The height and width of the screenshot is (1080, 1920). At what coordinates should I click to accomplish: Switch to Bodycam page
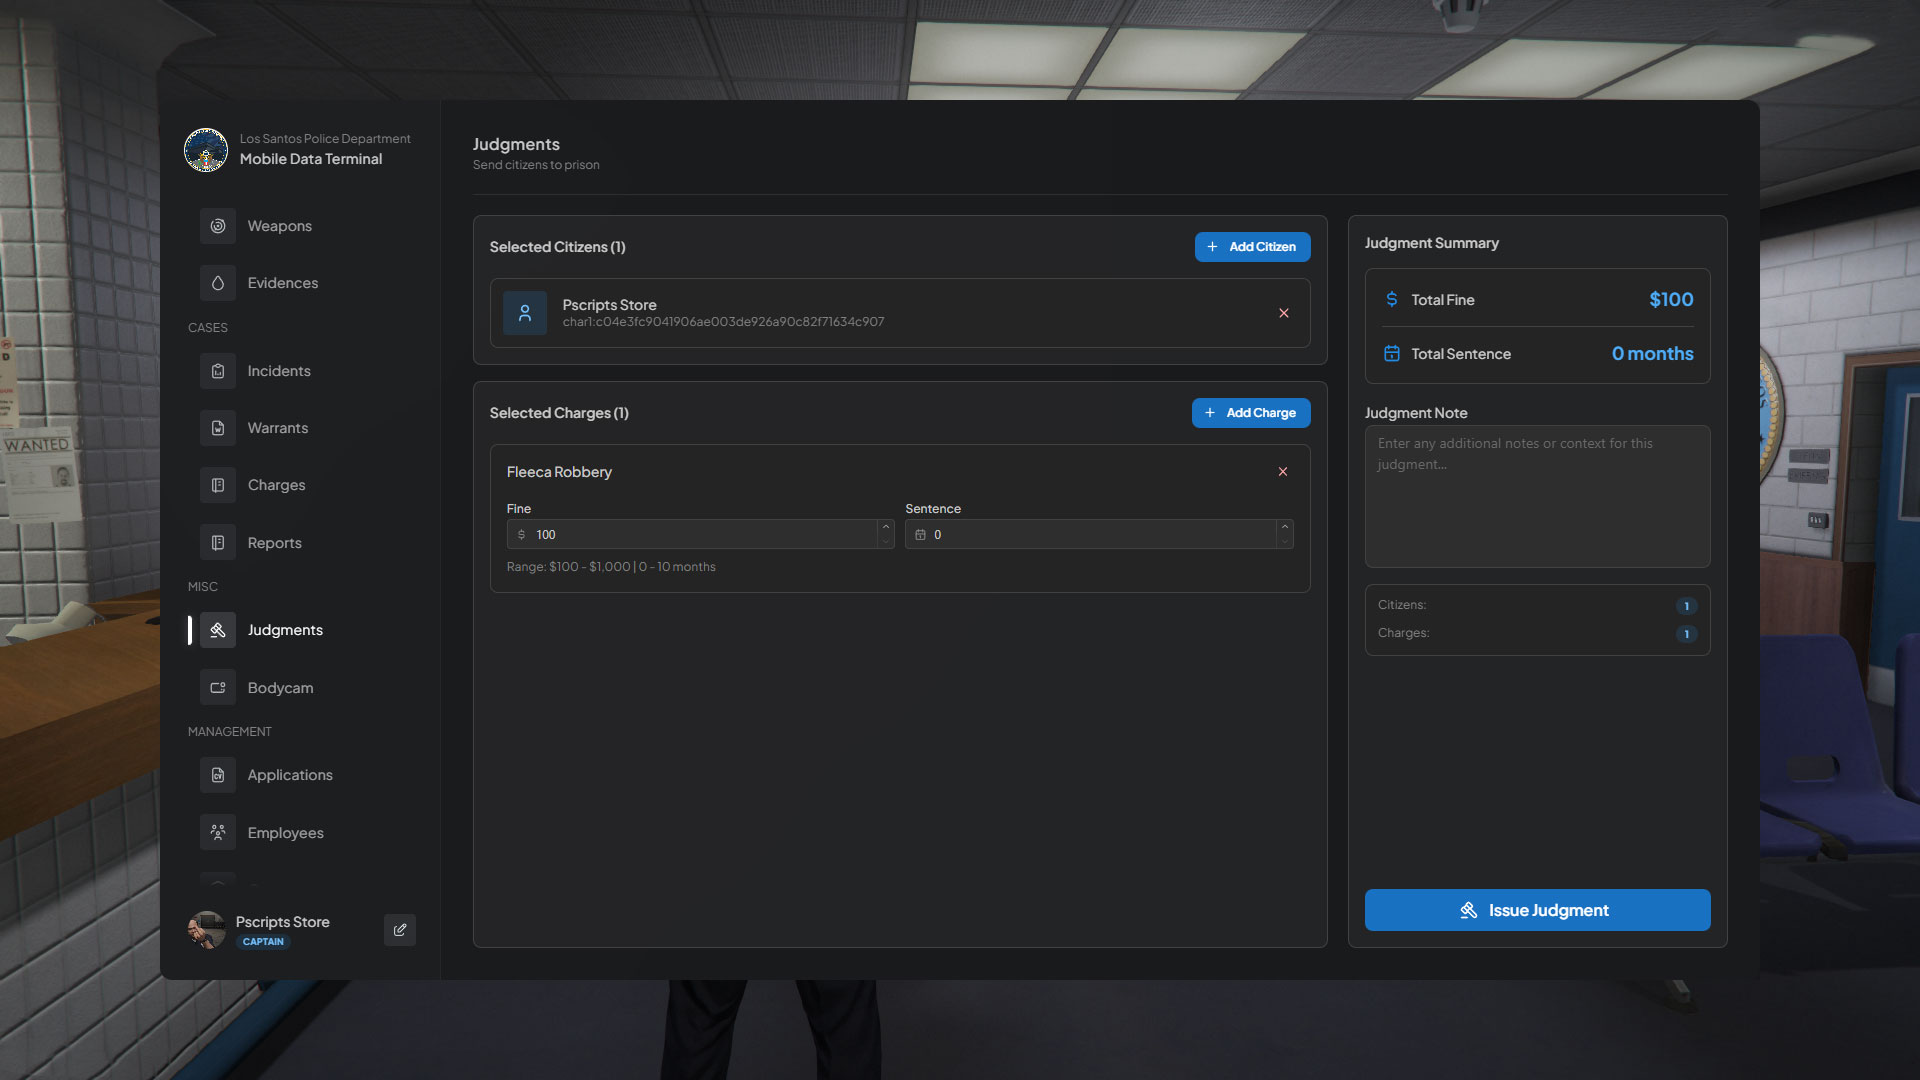pos(281,688)
